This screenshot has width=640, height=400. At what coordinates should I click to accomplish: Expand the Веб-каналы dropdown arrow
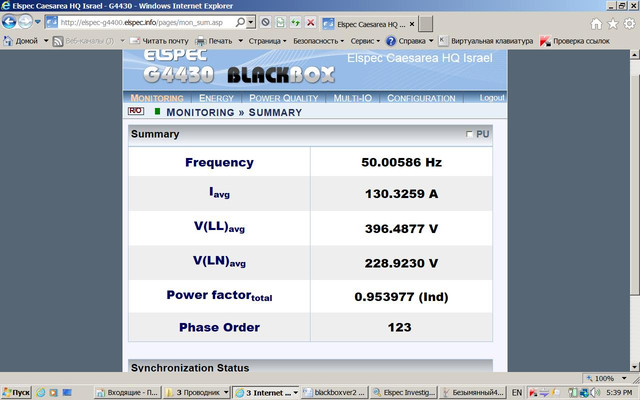click(x=122, y=41)
